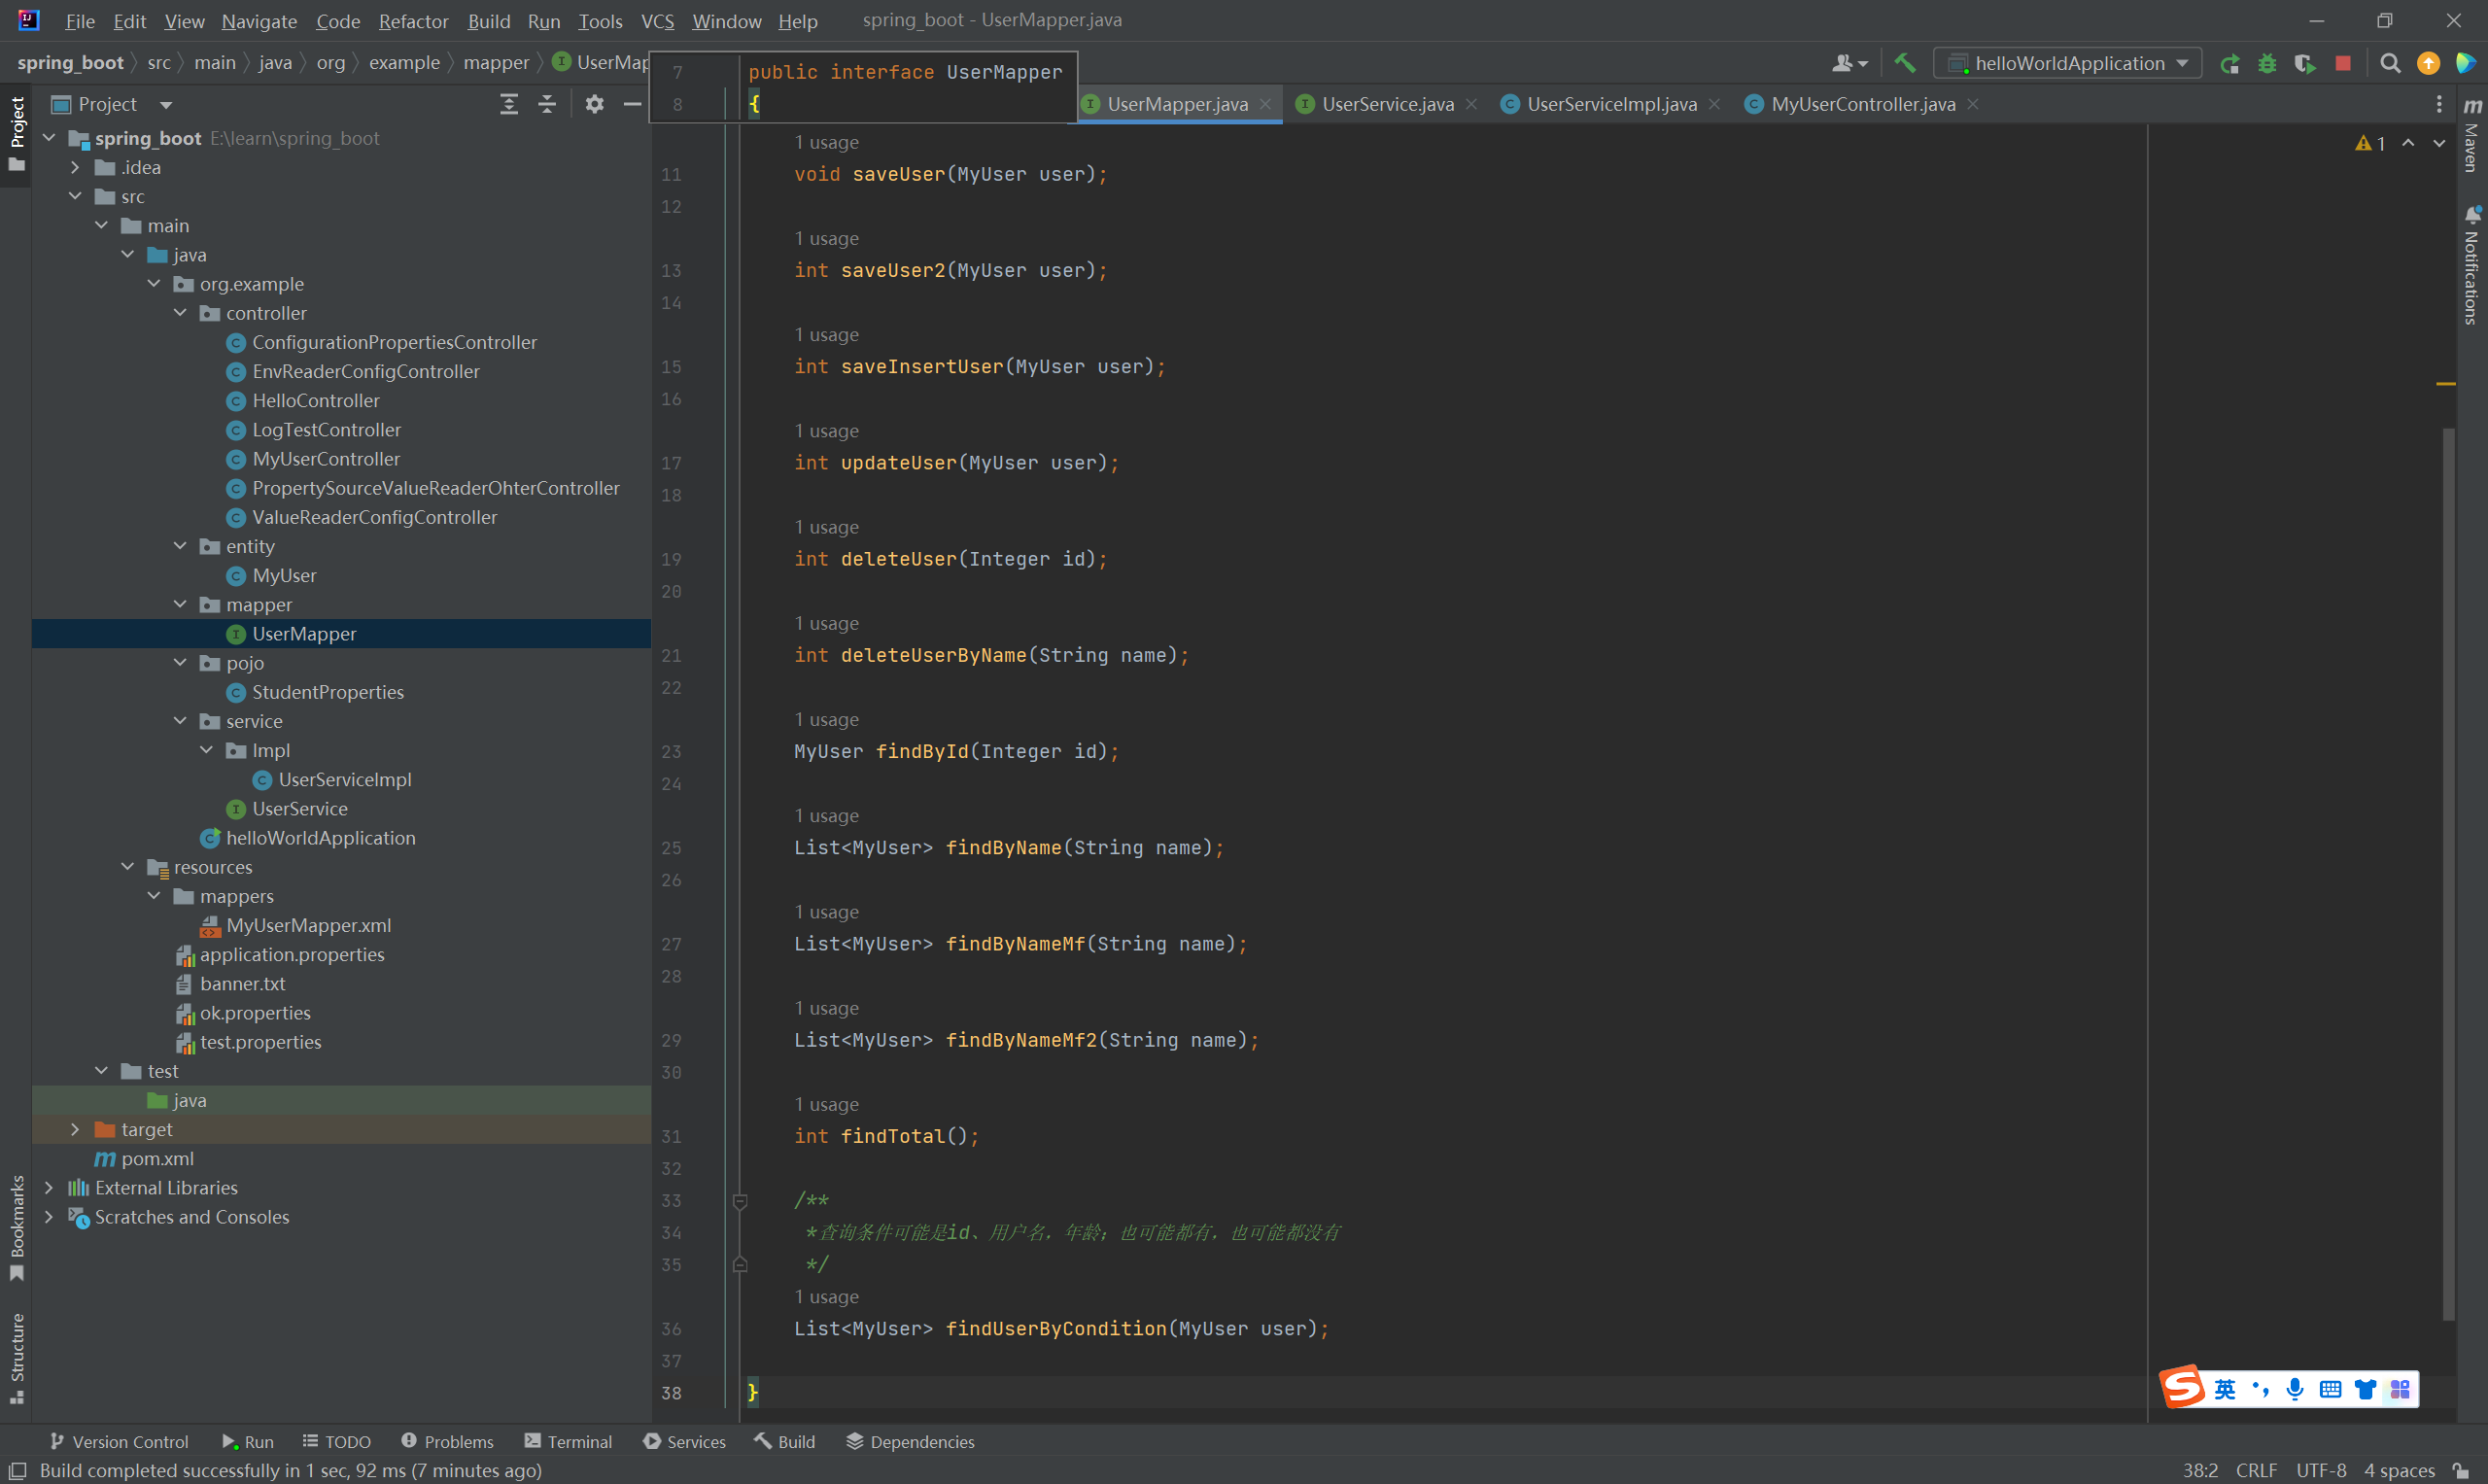Open Project panel settings gear
Viewport: 2488px width, 1484px height.
[594, 104]
